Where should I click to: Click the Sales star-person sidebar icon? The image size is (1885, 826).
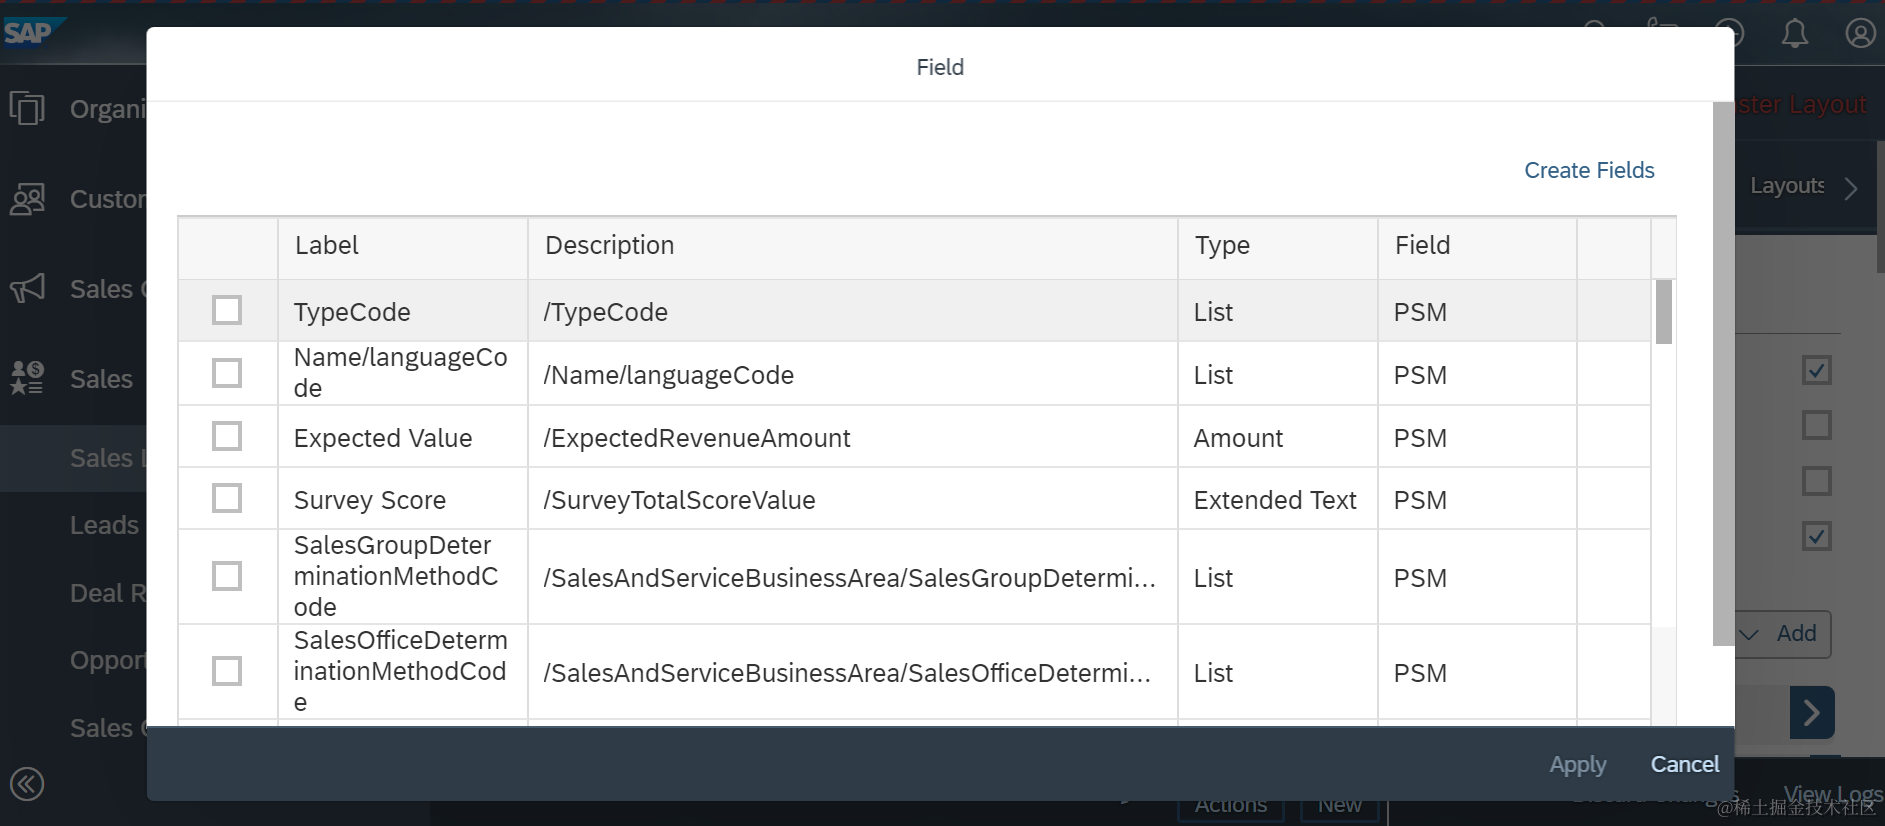coord(27,378)
